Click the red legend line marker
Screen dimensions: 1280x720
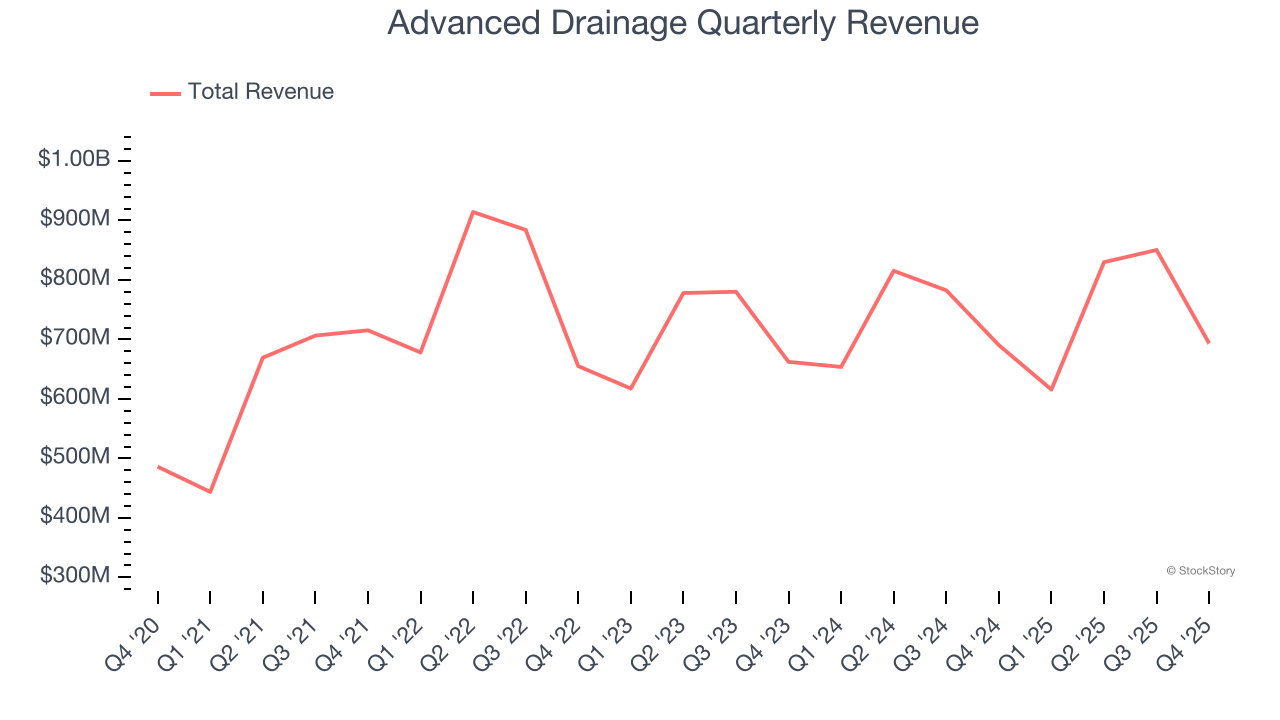point(167,91)
